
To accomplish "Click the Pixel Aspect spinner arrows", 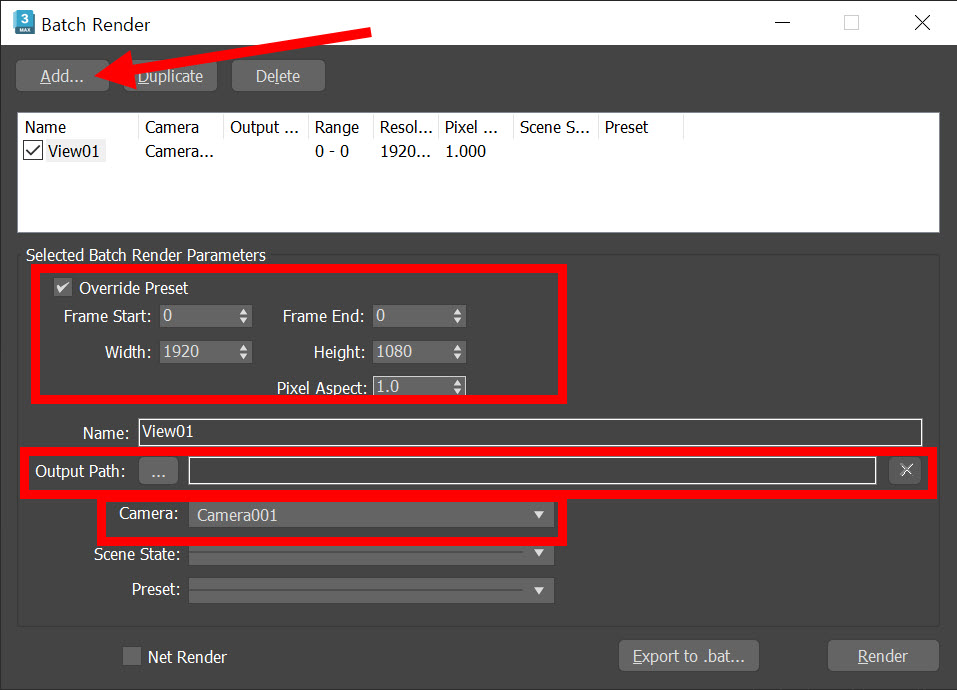I will [x=458, y=386].
